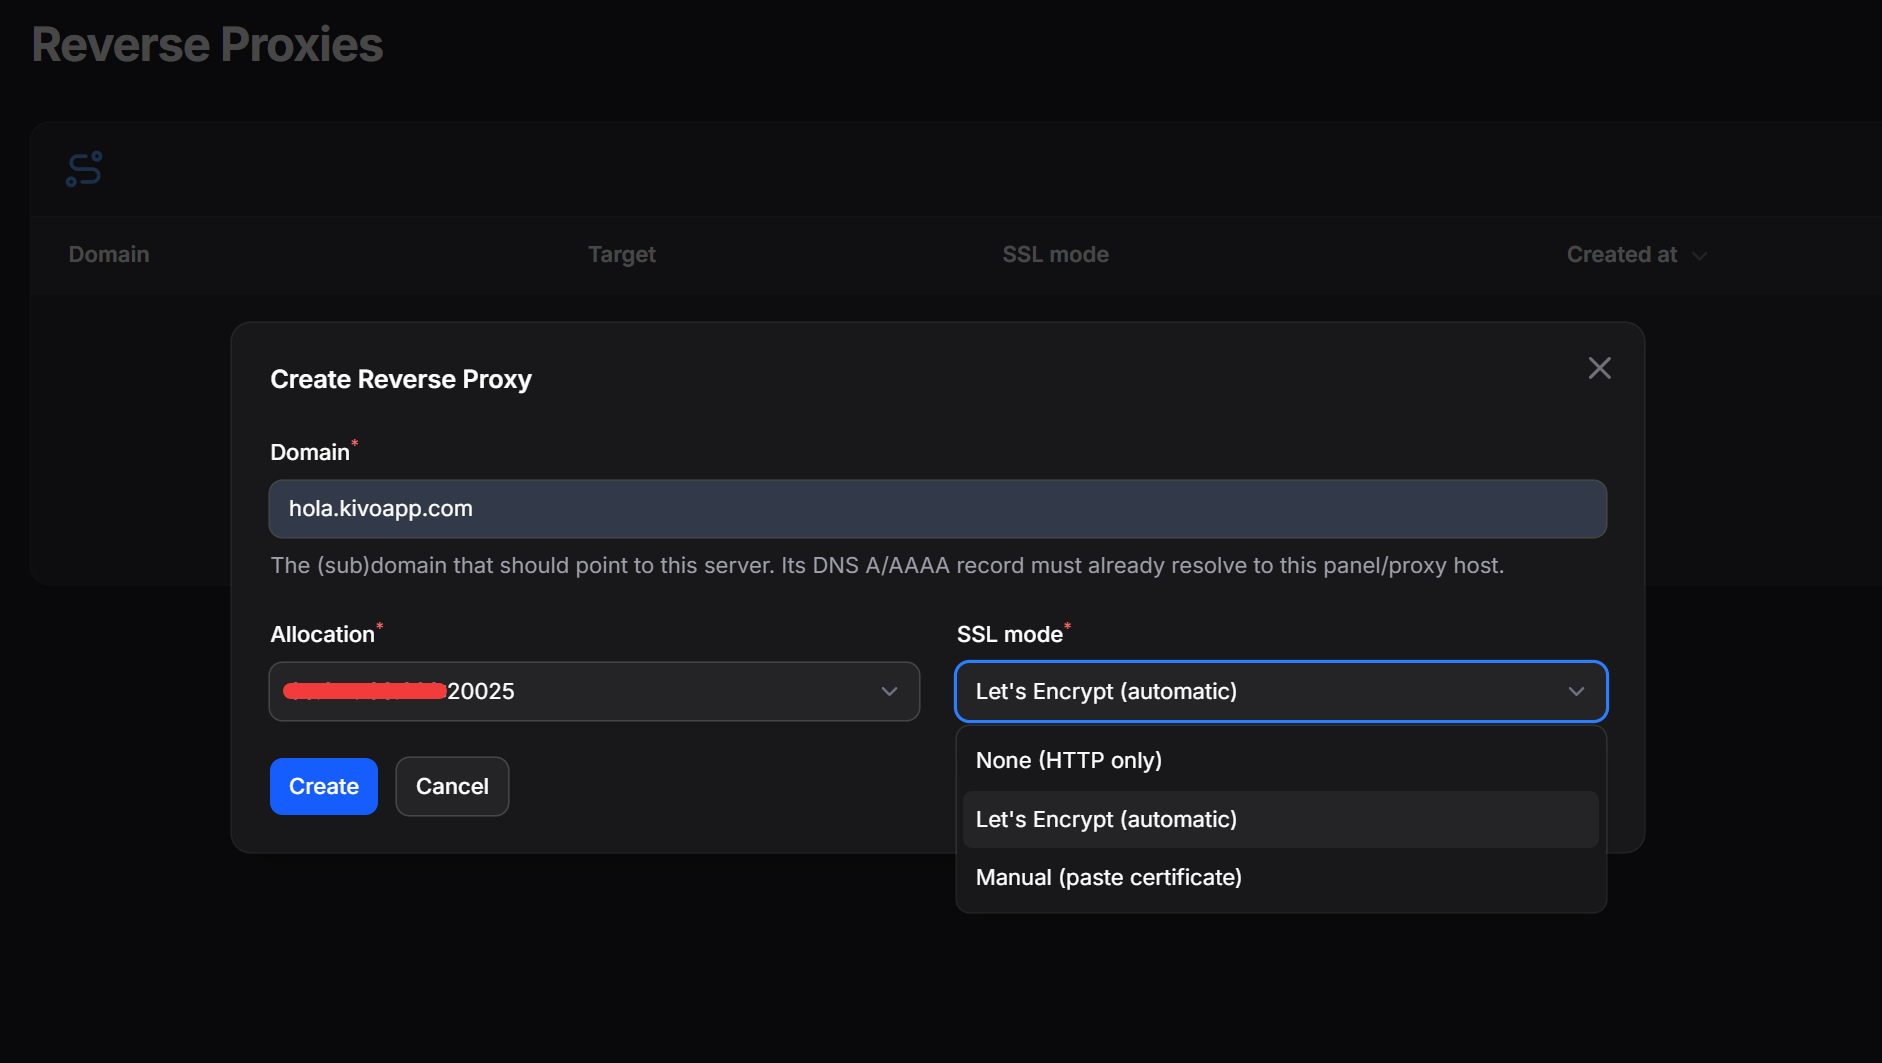Click the Cancel button
Viewport: 1882px width, 1063px height.
[x=452, y=786]
